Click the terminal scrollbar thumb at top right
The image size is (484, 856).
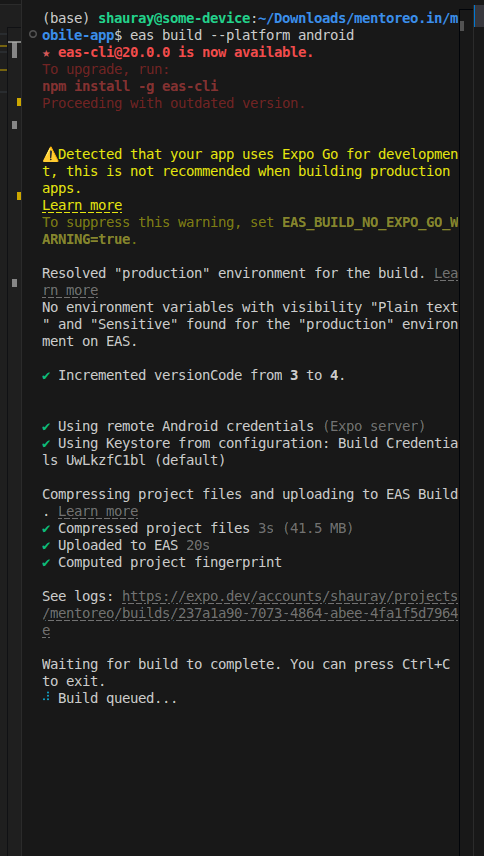click(462, 26)
